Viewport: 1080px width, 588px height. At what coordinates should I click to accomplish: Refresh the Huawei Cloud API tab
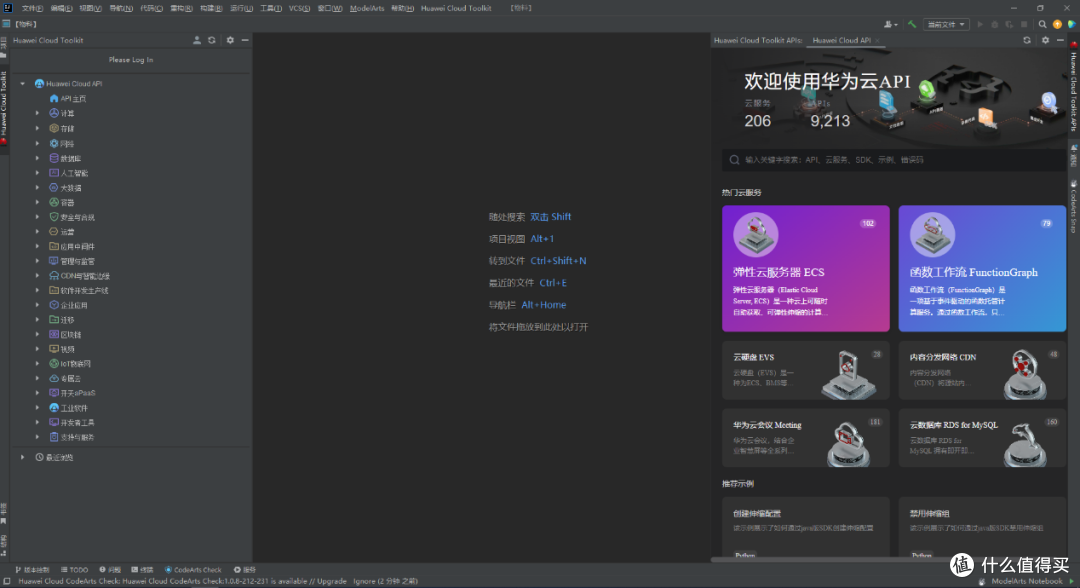point(1027,41)
